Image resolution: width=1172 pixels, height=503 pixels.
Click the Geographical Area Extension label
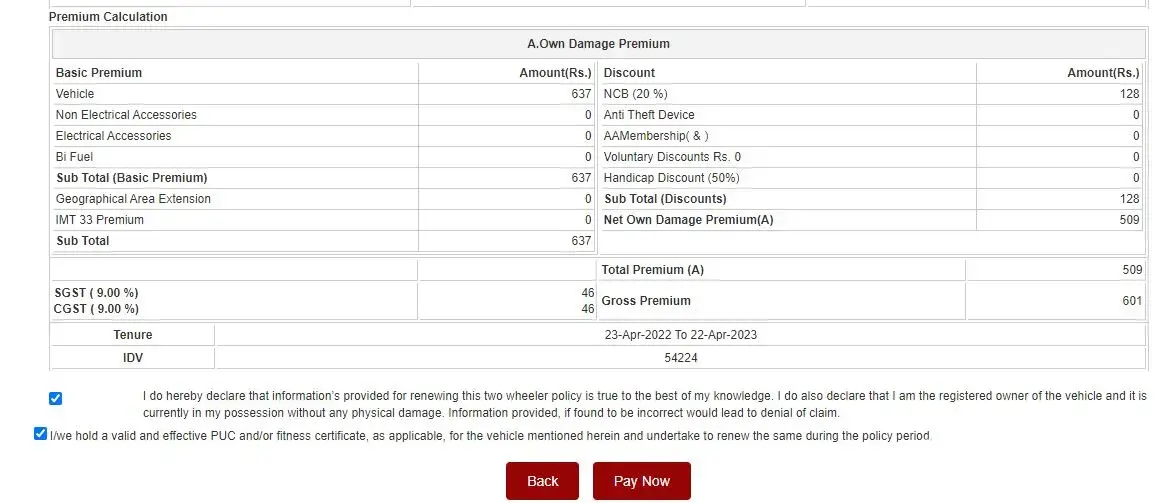click(133, 199)
